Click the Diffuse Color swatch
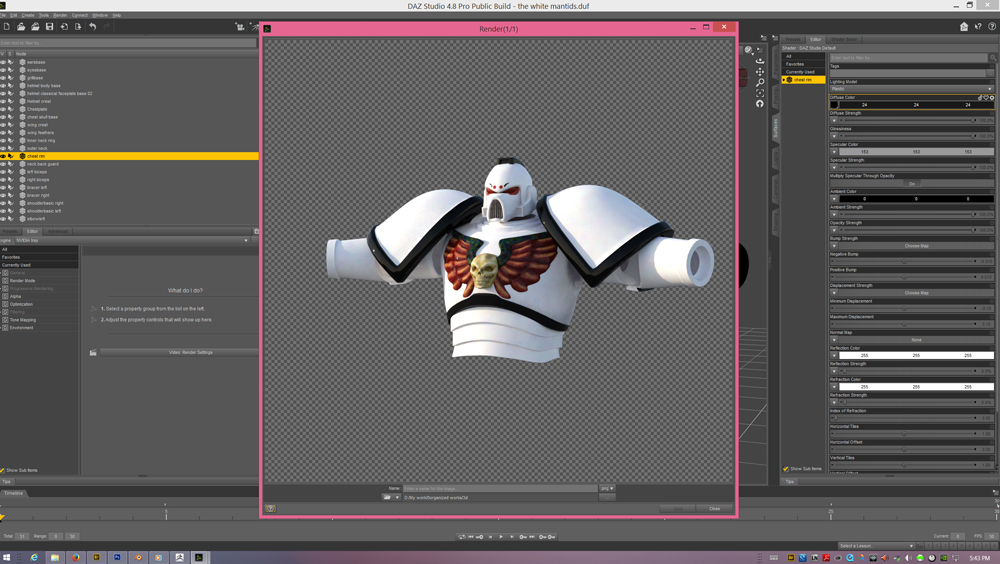 (x=834, y=105)
